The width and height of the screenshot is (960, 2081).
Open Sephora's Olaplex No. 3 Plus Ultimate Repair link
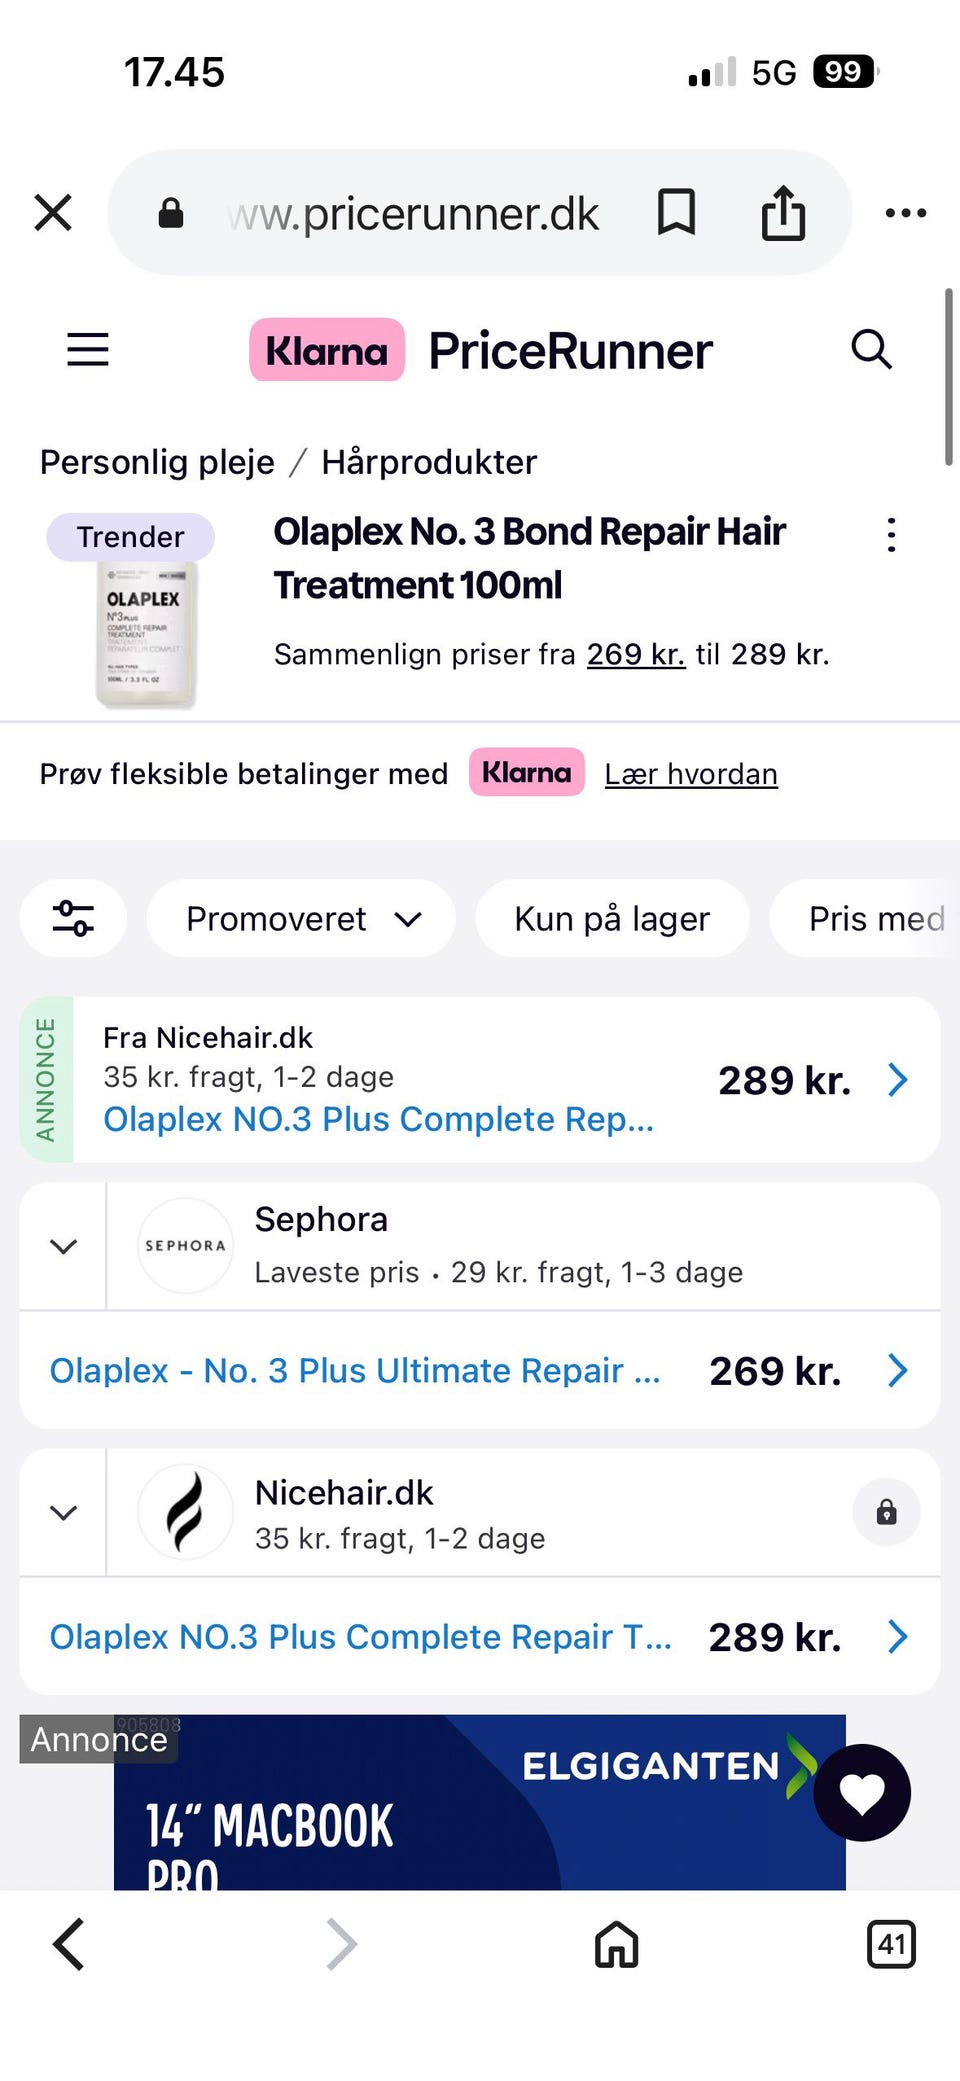pyautogui.click(x=355, y=1370)
